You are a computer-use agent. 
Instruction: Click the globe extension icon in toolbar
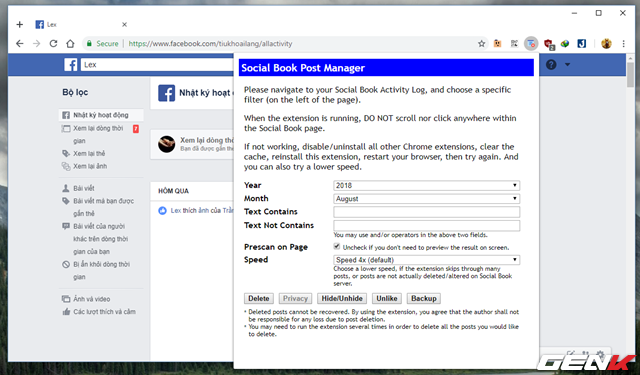point(565,44)
